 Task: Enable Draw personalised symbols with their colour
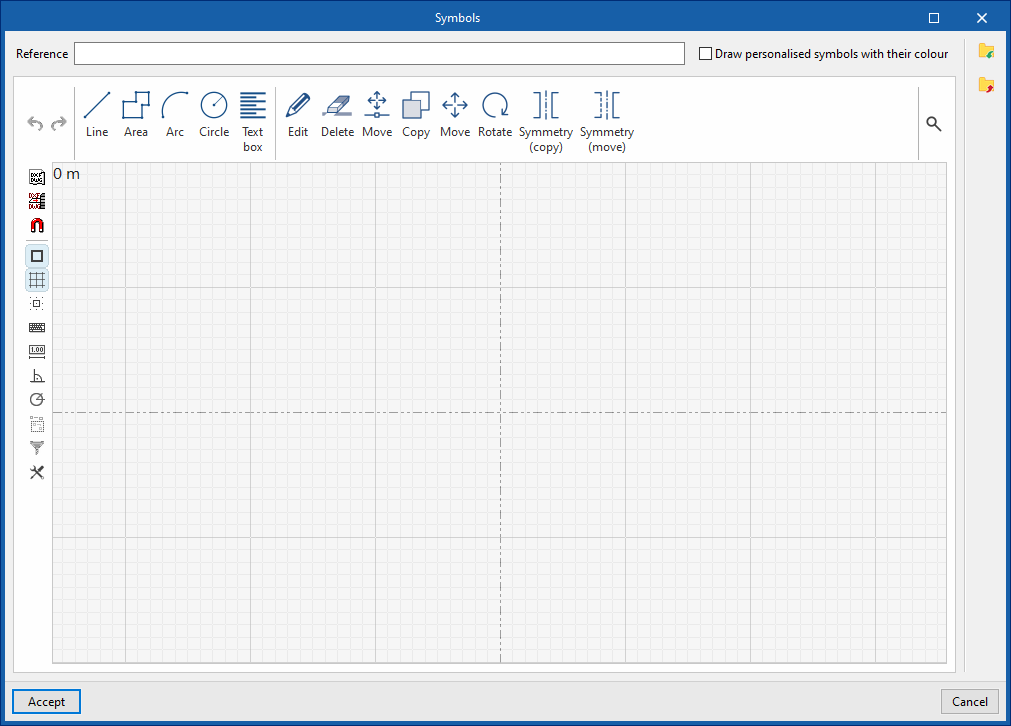[705, 54]
